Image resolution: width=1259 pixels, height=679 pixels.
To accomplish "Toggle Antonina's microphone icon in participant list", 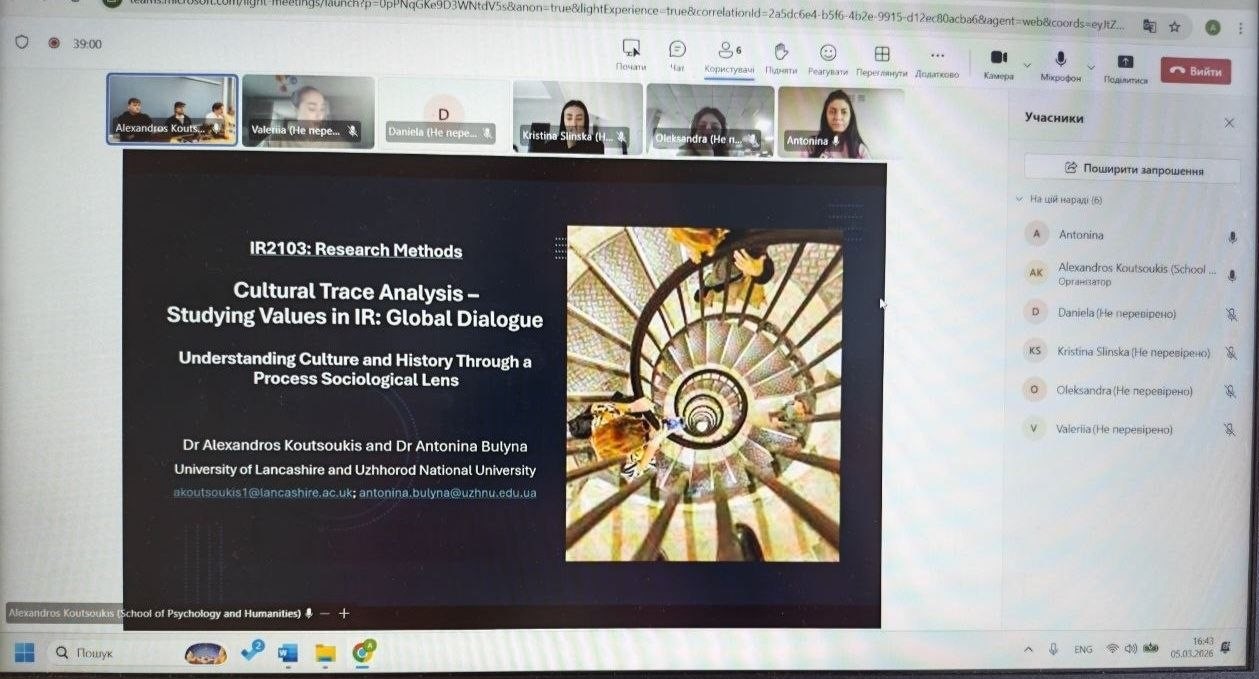I will tap(1232, 237).
